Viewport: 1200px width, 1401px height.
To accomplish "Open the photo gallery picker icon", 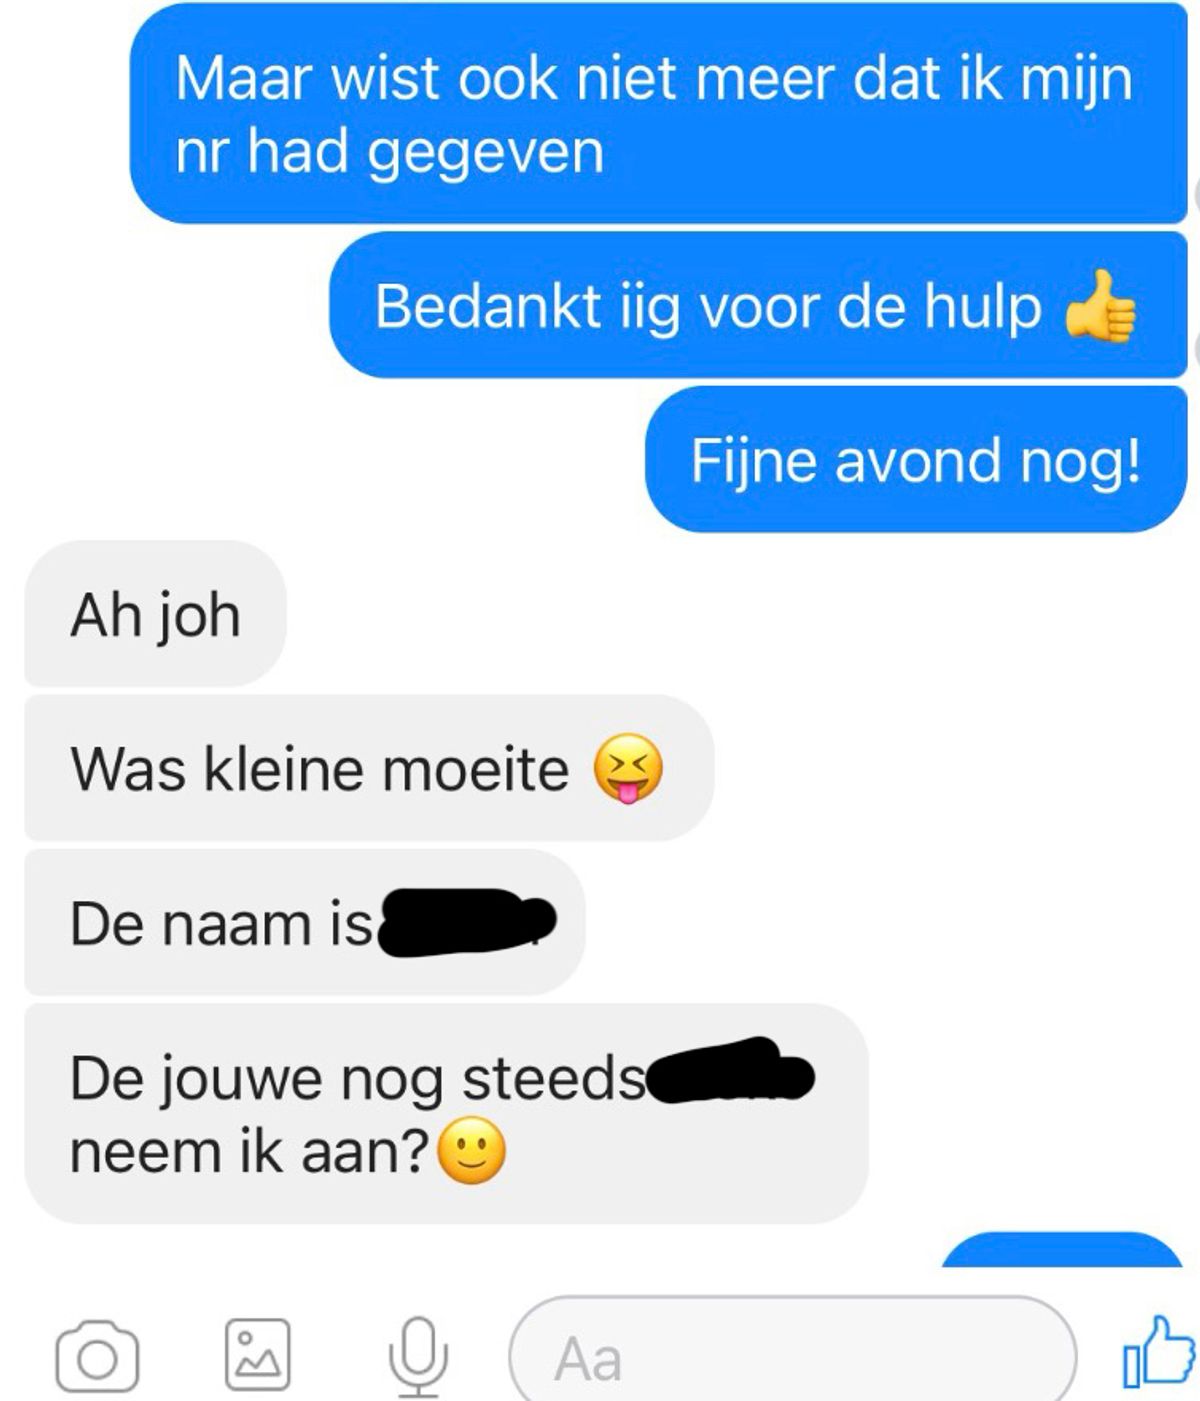I will click(258, 1355).
